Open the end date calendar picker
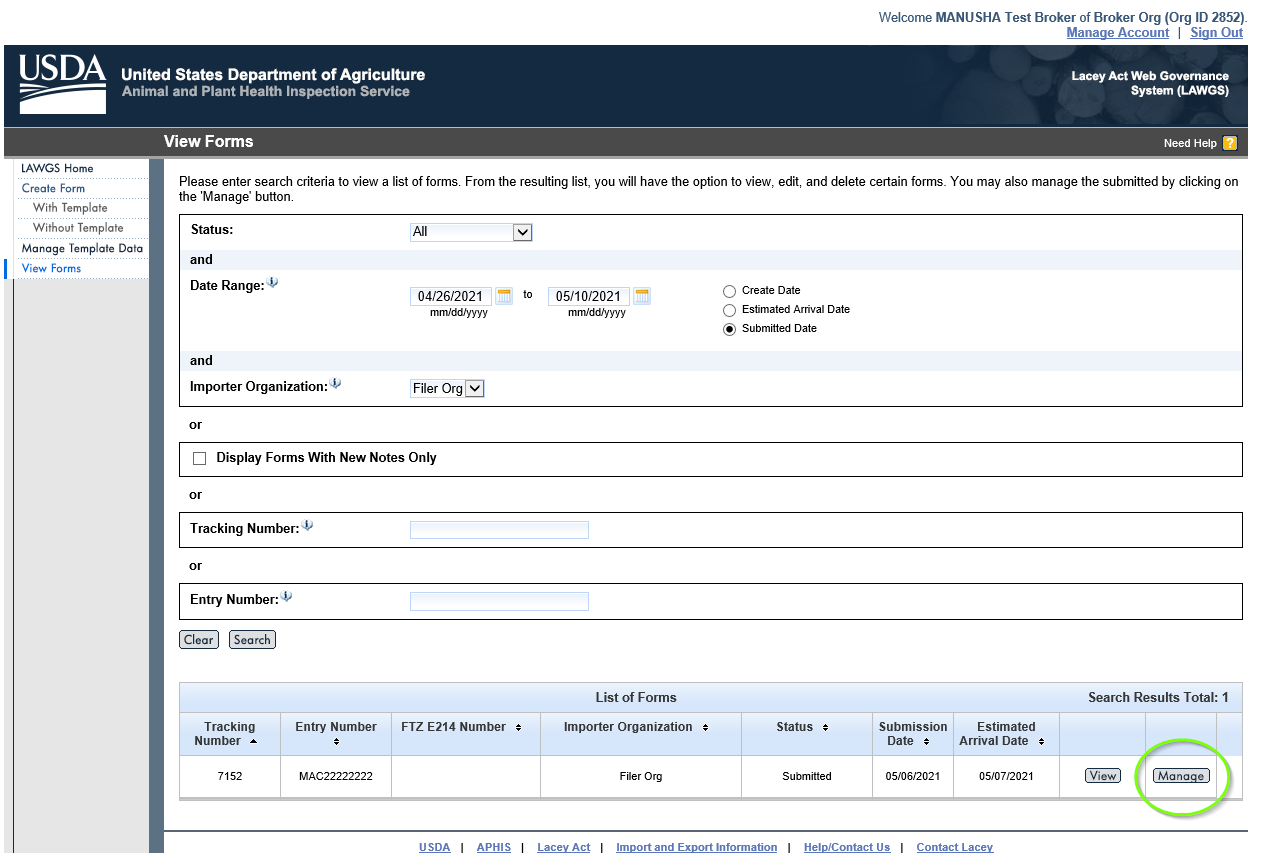Image resolution: width=1281 pixels, height=864 pixels. pos(642,296)
